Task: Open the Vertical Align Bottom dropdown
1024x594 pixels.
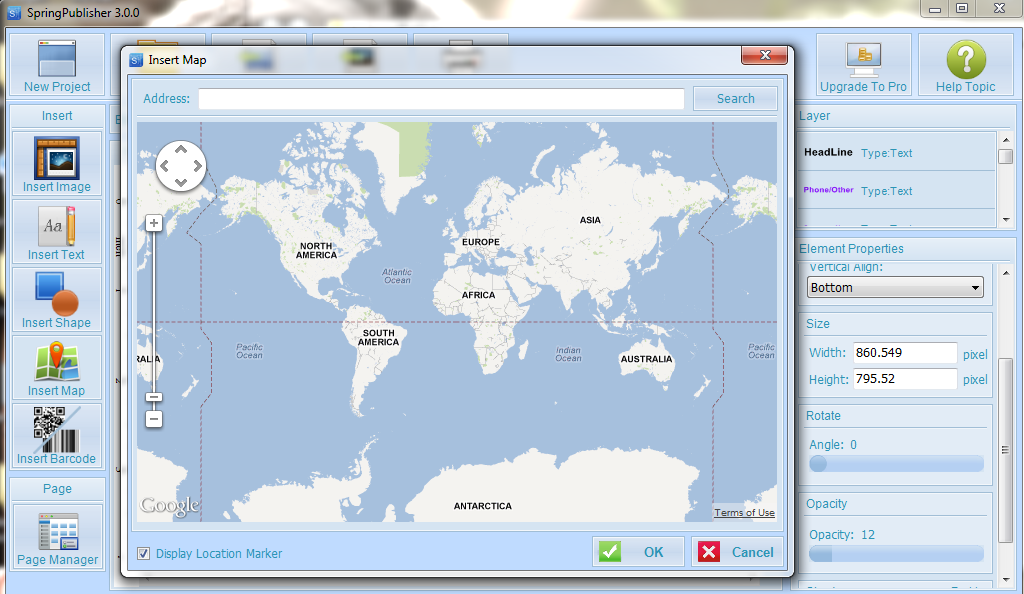Action: (x=895, y=287)
